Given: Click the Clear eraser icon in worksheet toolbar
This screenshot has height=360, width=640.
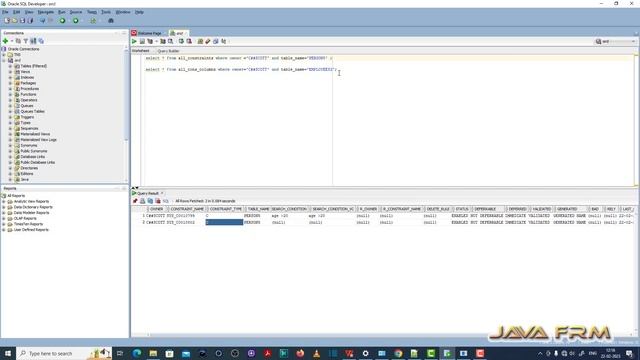Looking at the screenshot, I should click(208, 41).
